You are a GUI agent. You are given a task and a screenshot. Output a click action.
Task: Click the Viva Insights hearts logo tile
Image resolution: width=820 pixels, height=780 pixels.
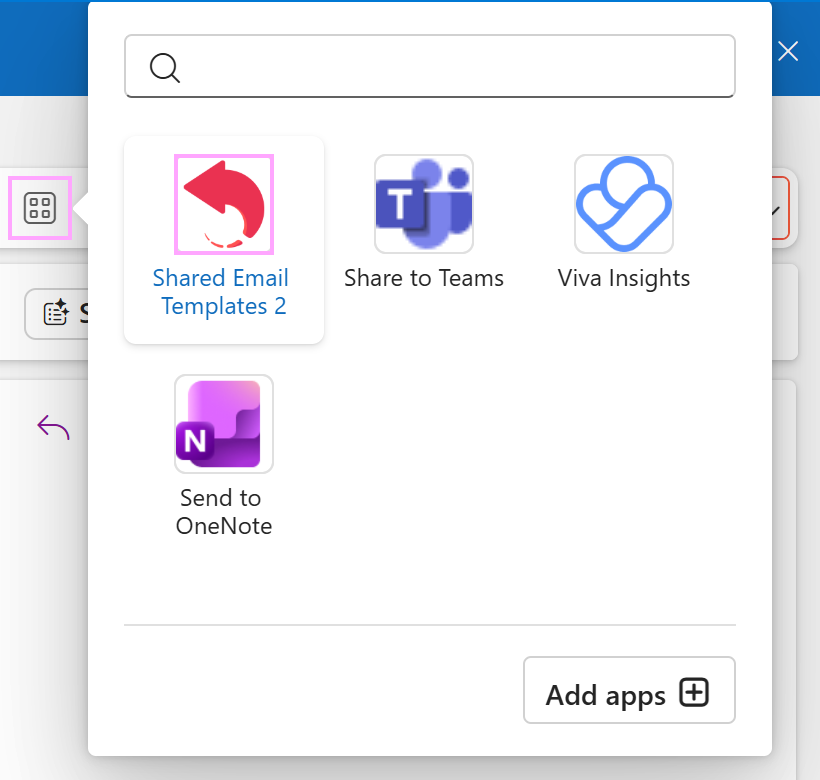pos(623,204)
